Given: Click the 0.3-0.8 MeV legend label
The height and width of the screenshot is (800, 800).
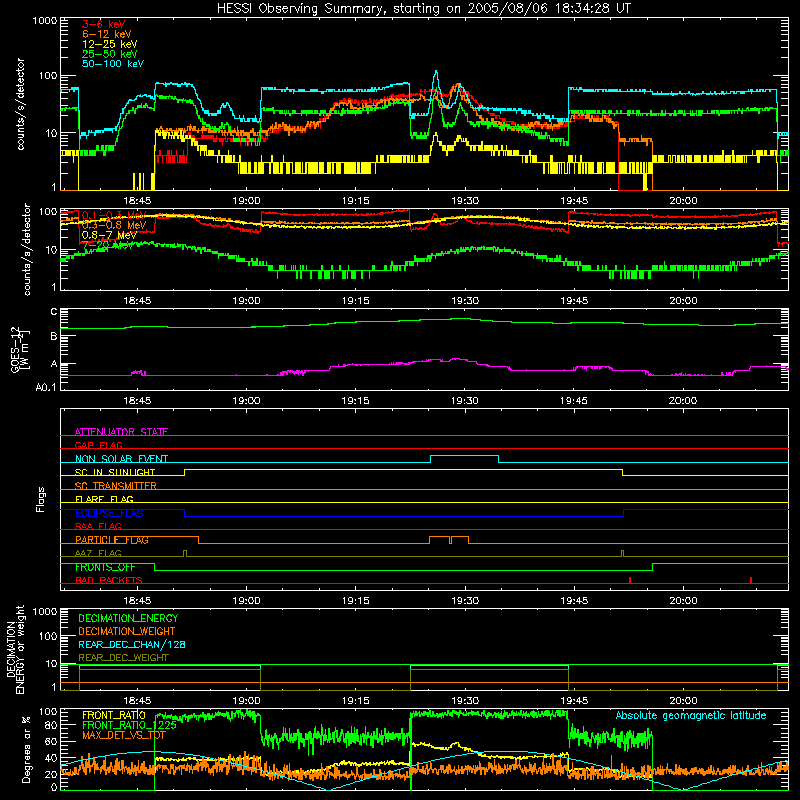Looking at the screenshot, I should [114, 225].
